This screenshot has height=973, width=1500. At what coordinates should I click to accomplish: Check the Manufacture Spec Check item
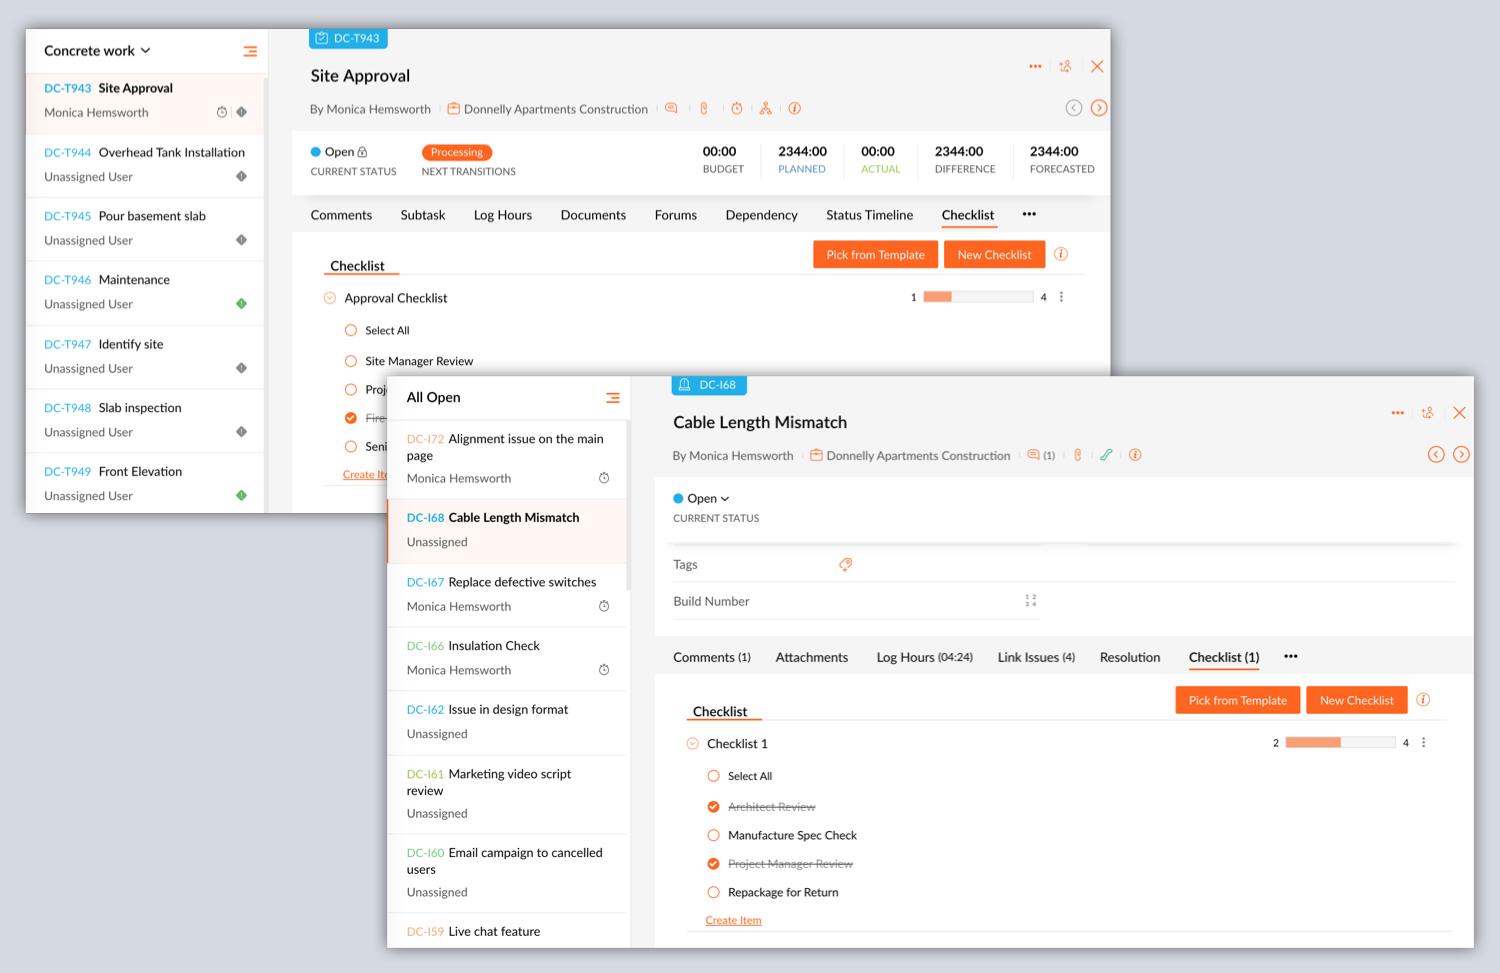[713, 835]
